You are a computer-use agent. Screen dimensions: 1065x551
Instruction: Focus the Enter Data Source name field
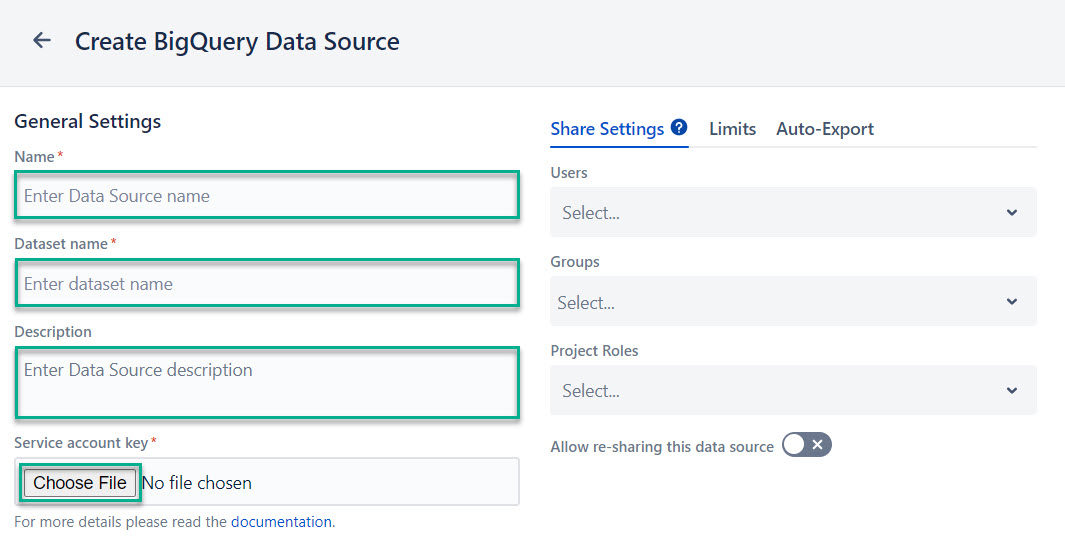click(267, 196)
